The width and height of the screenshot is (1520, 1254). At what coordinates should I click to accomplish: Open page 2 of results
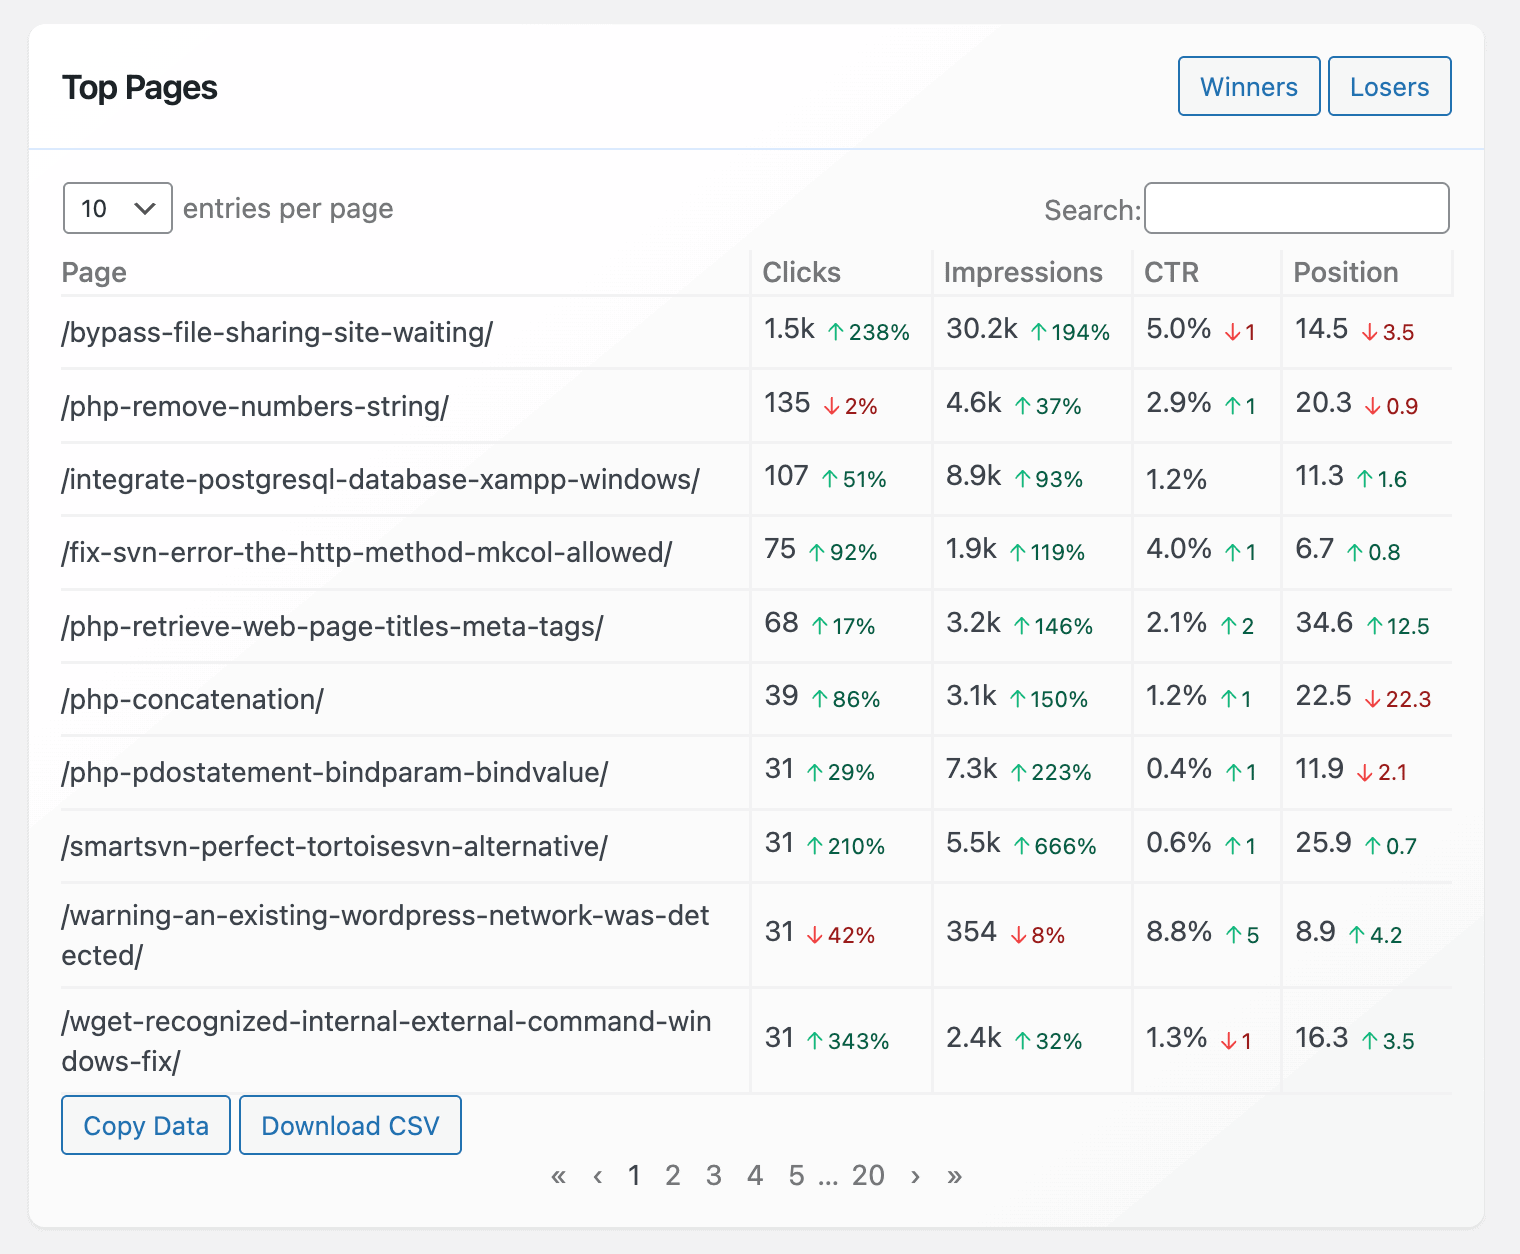pyautogui.click(x=672, y=1176)
